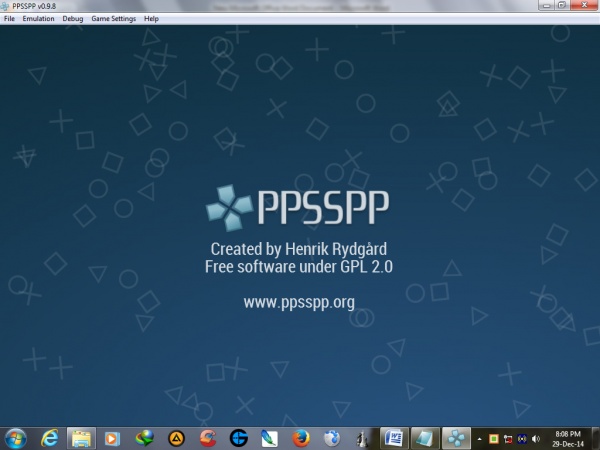Minimize the PPSSPP window
This screenshot has width=600, height=450.
pyautogui.click(x=547, y=5)
